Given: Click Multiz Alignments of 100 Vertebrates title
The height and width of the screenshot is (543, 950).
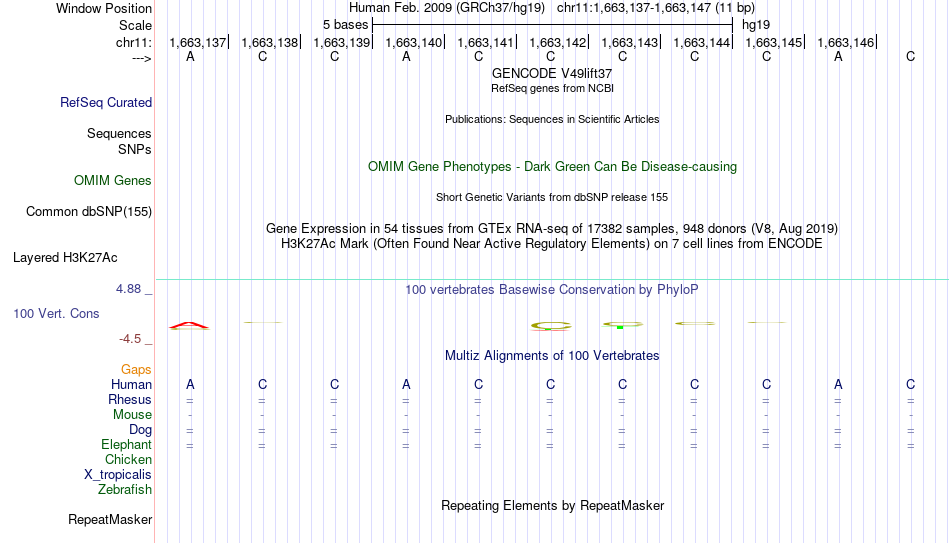Looking at the screenshot, I should (x=552, y=356).
